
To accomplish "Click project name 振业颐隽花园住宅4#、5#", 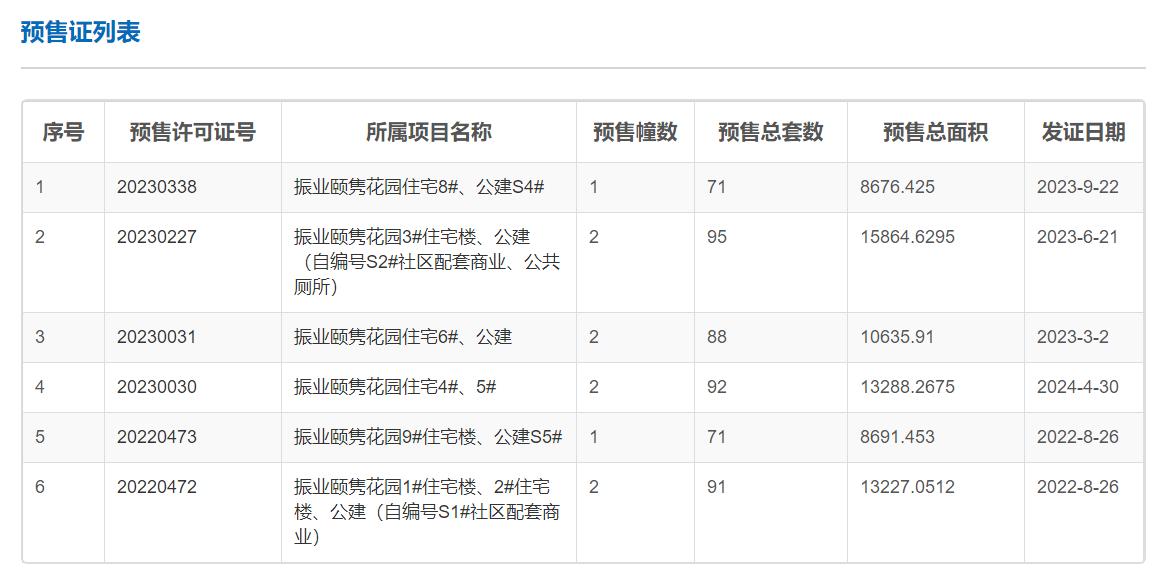I will (x=394, y=387).
